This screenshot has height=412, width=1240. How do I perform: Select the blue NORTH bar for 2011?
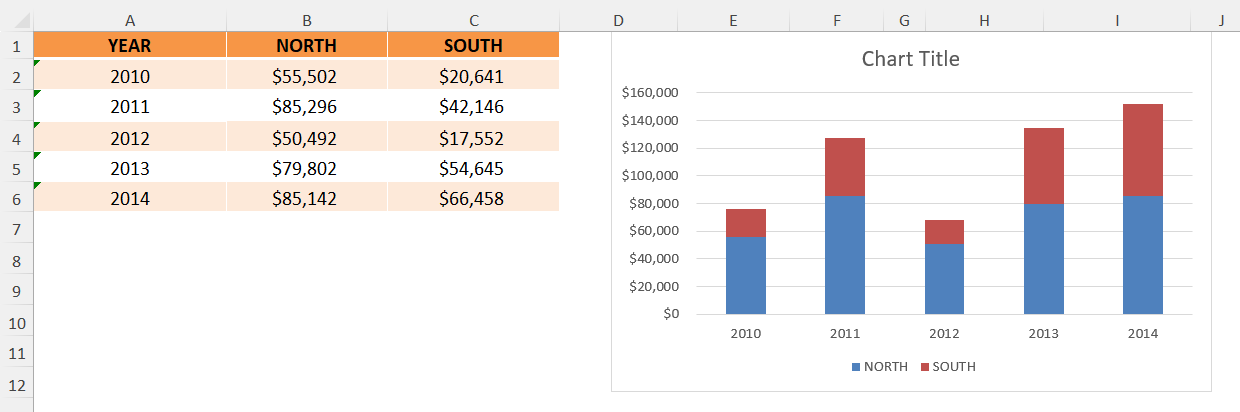pos(845,255)
